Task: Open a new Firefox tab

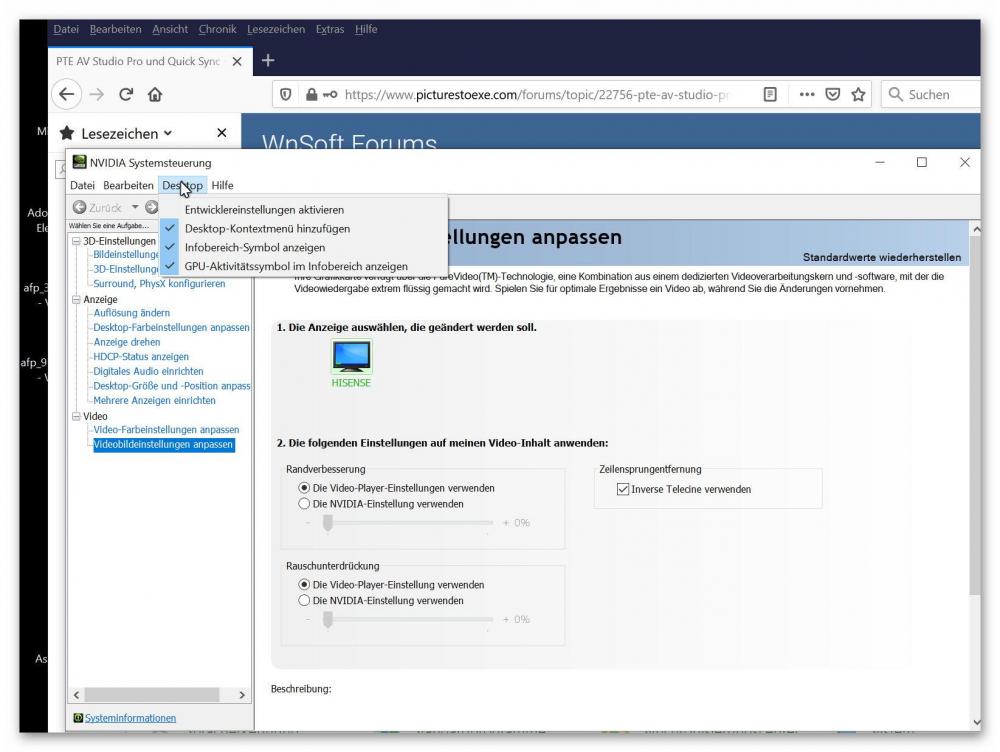Action: 268,61
